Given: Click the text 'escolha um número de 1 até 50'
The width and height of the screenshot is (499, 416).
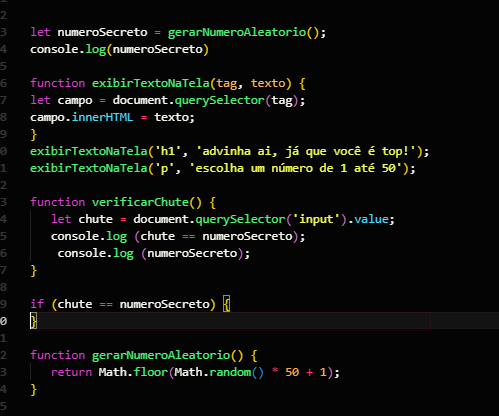Looking at the screenshot, I should (x=296, y=168).
